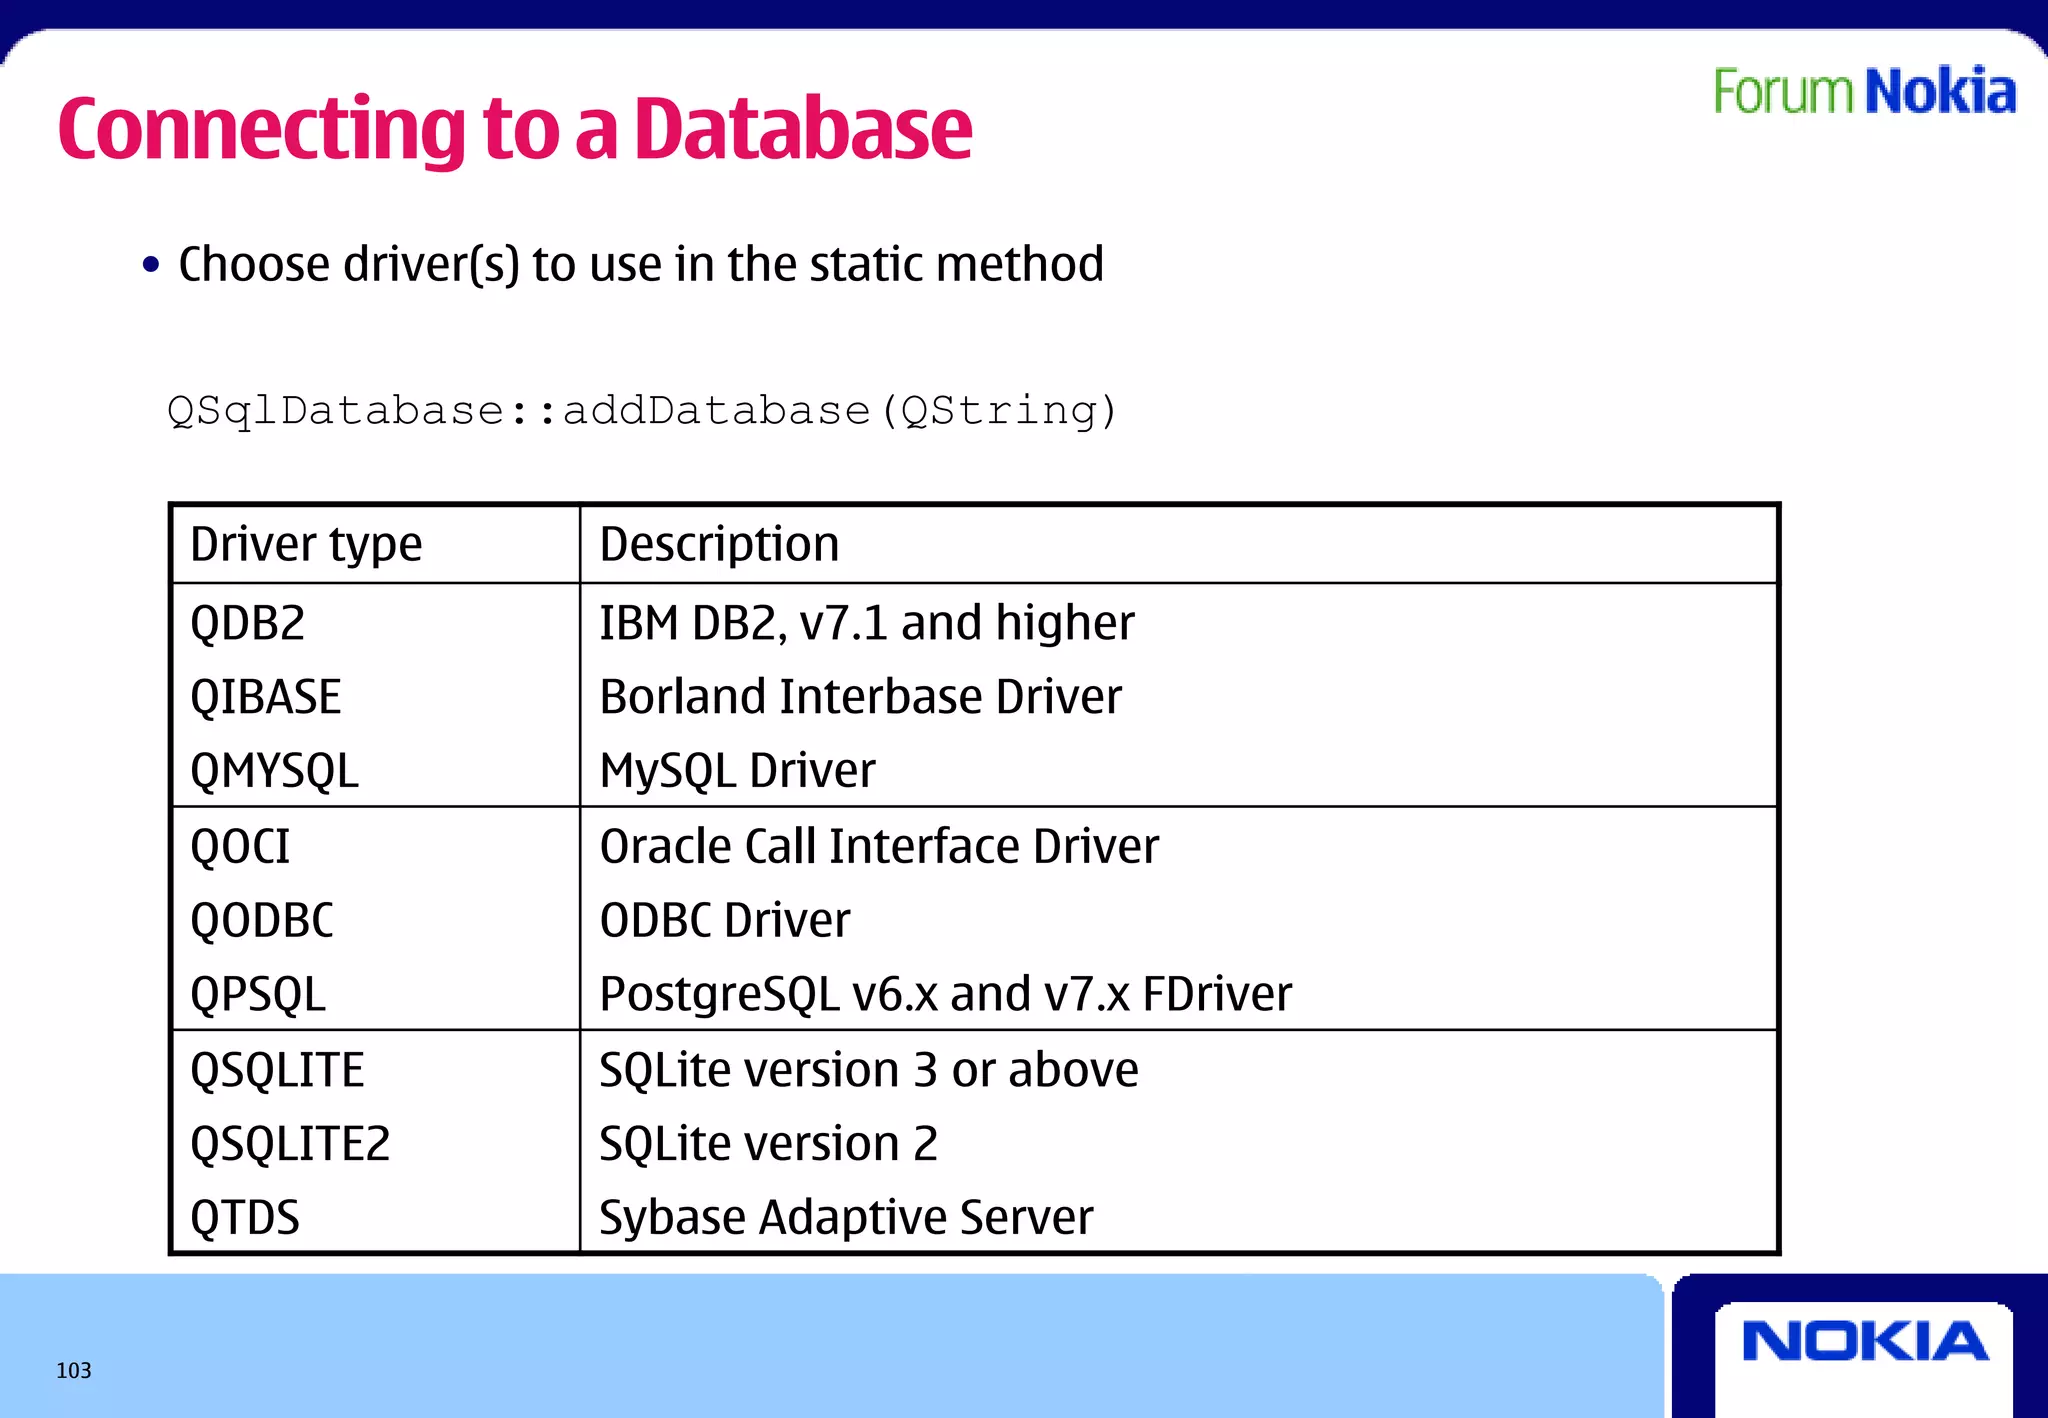
Task: Click the 'Description' column header
Action: point(719,545)
